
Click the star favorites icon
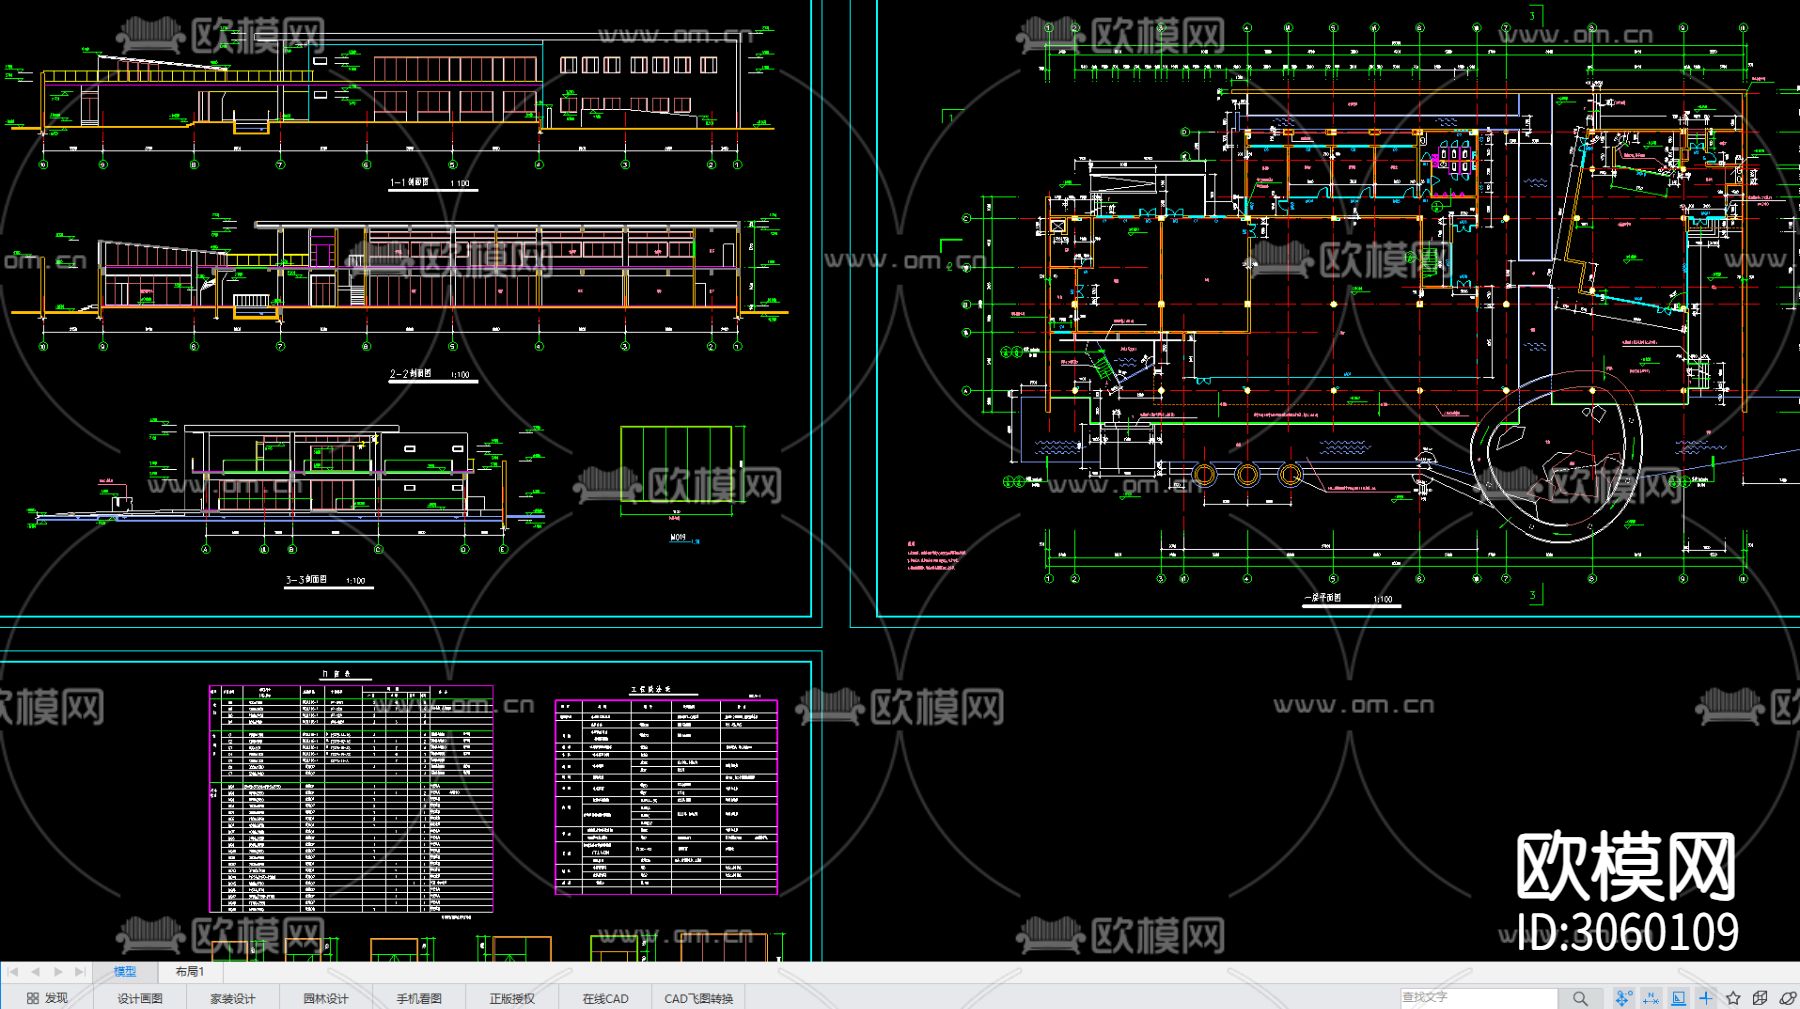pos(1733,998)
